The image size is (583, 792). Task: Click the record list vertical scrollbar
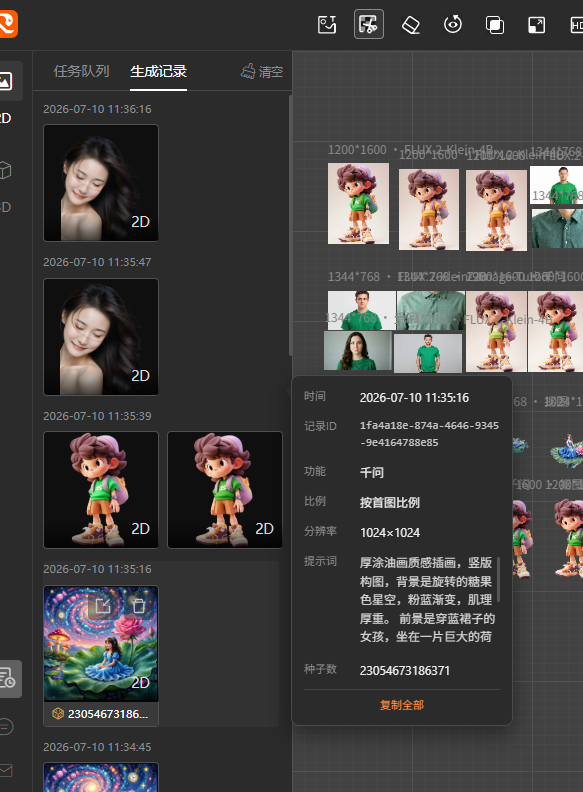click(290, 225)
